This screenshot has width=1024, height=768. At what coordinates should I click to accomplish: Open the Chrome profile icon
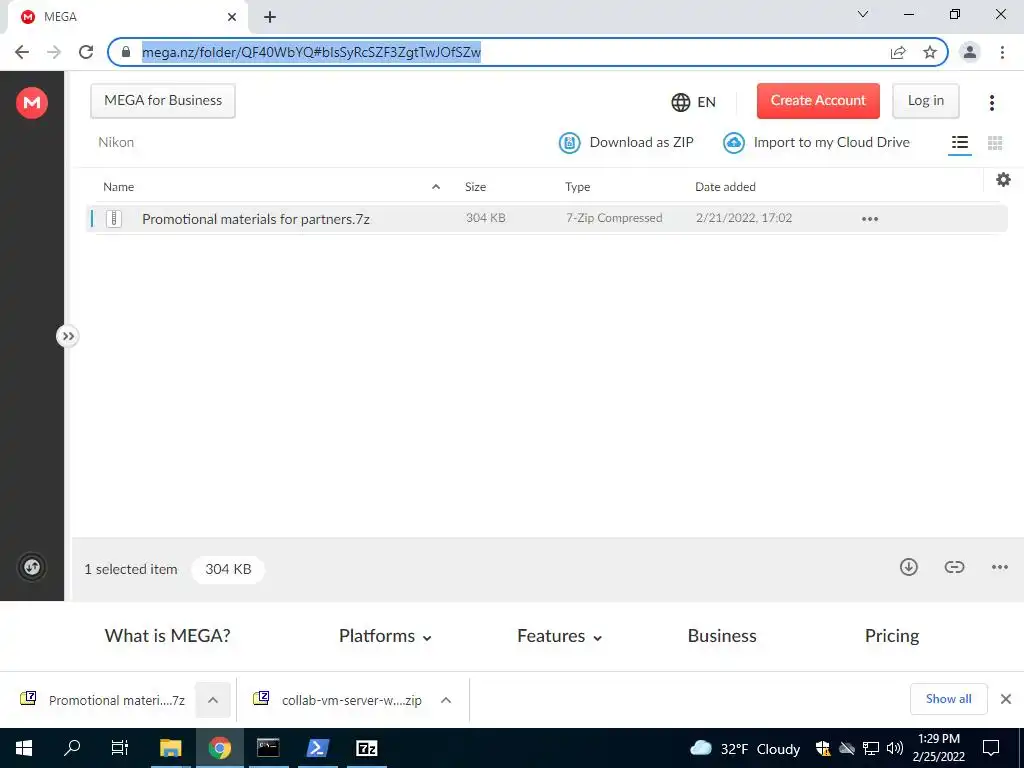tap(970, 52)
